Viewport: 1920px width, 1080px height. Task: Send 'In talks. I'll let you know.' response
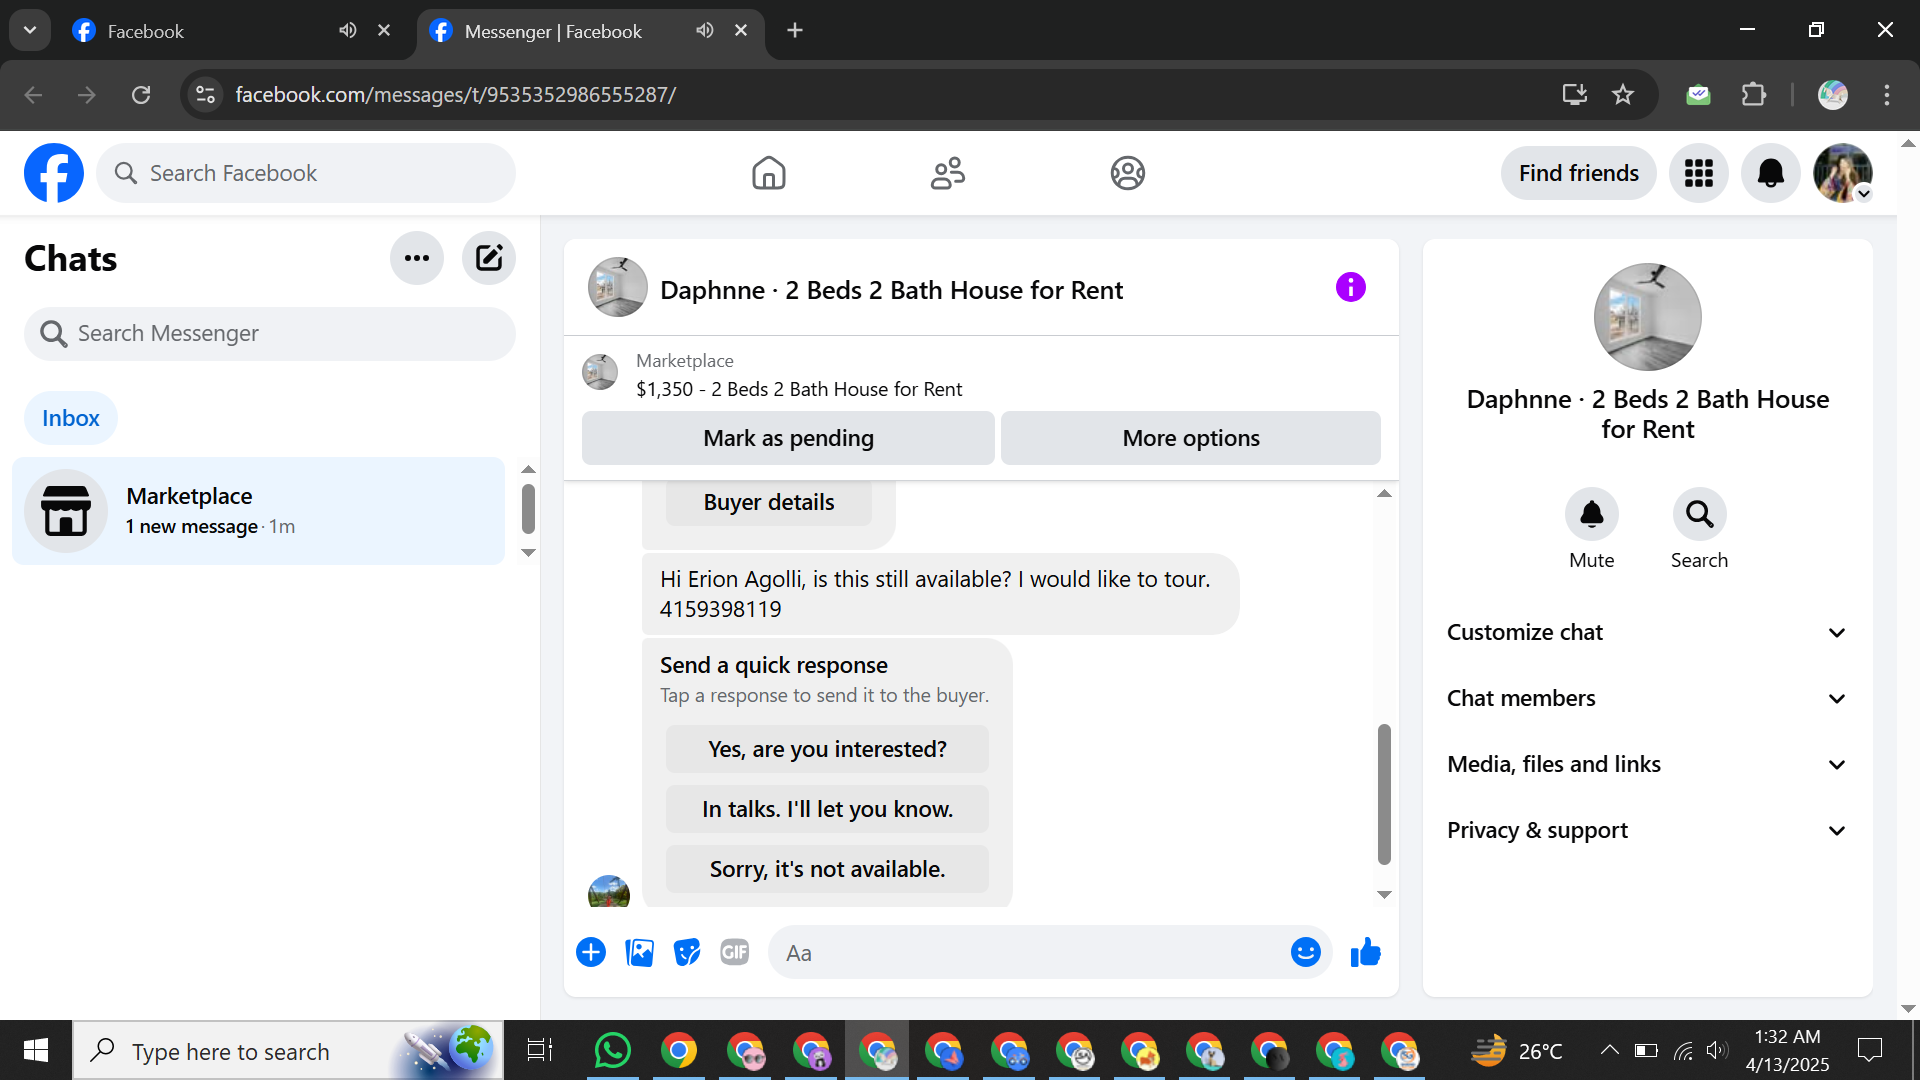[x=827, y=809]
